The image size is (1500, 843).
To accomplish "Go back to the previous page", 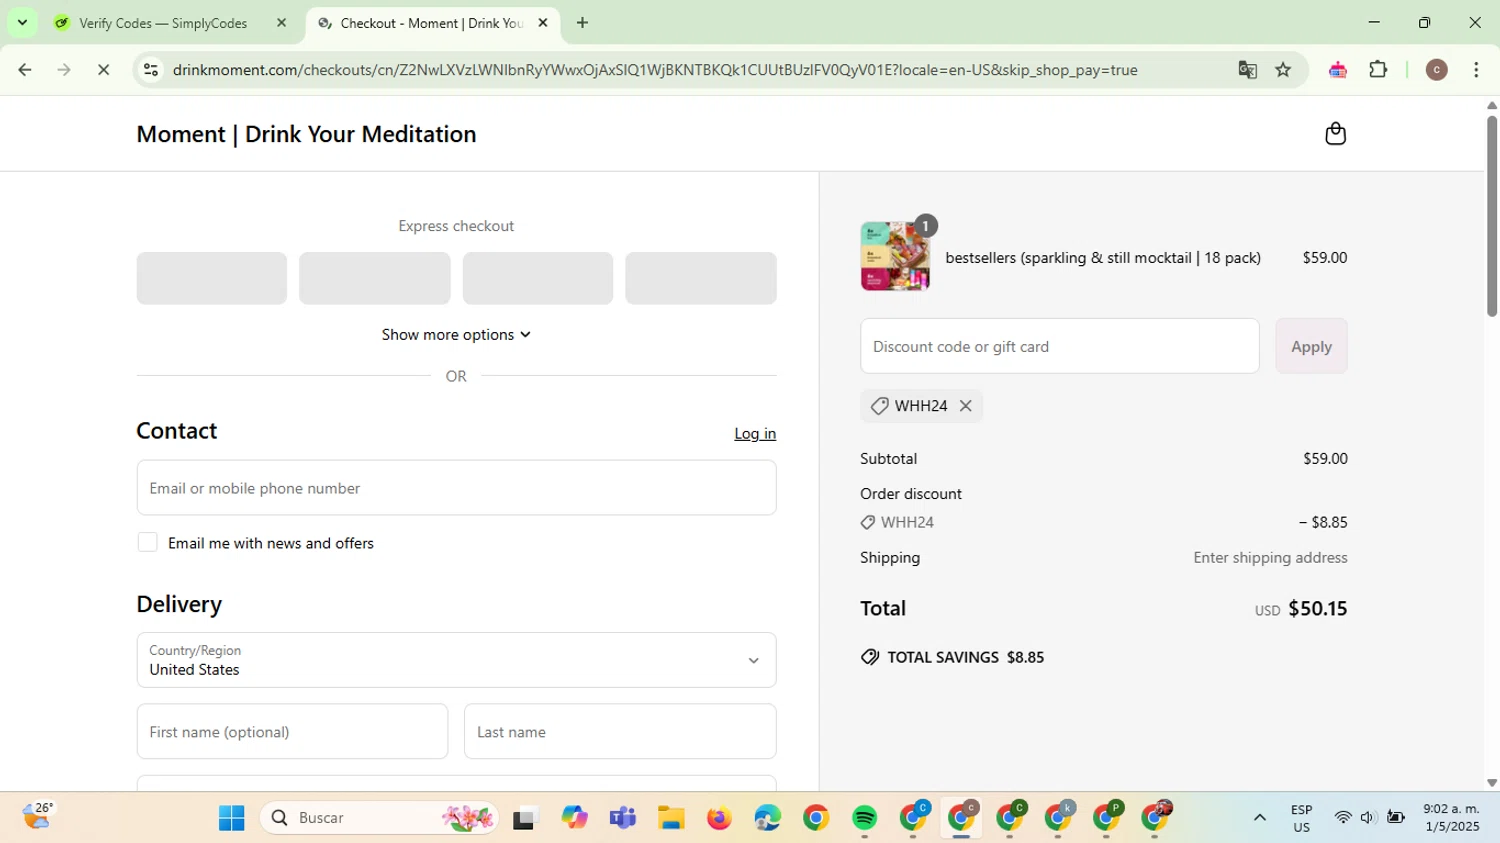I will click(x=25, y=70).
